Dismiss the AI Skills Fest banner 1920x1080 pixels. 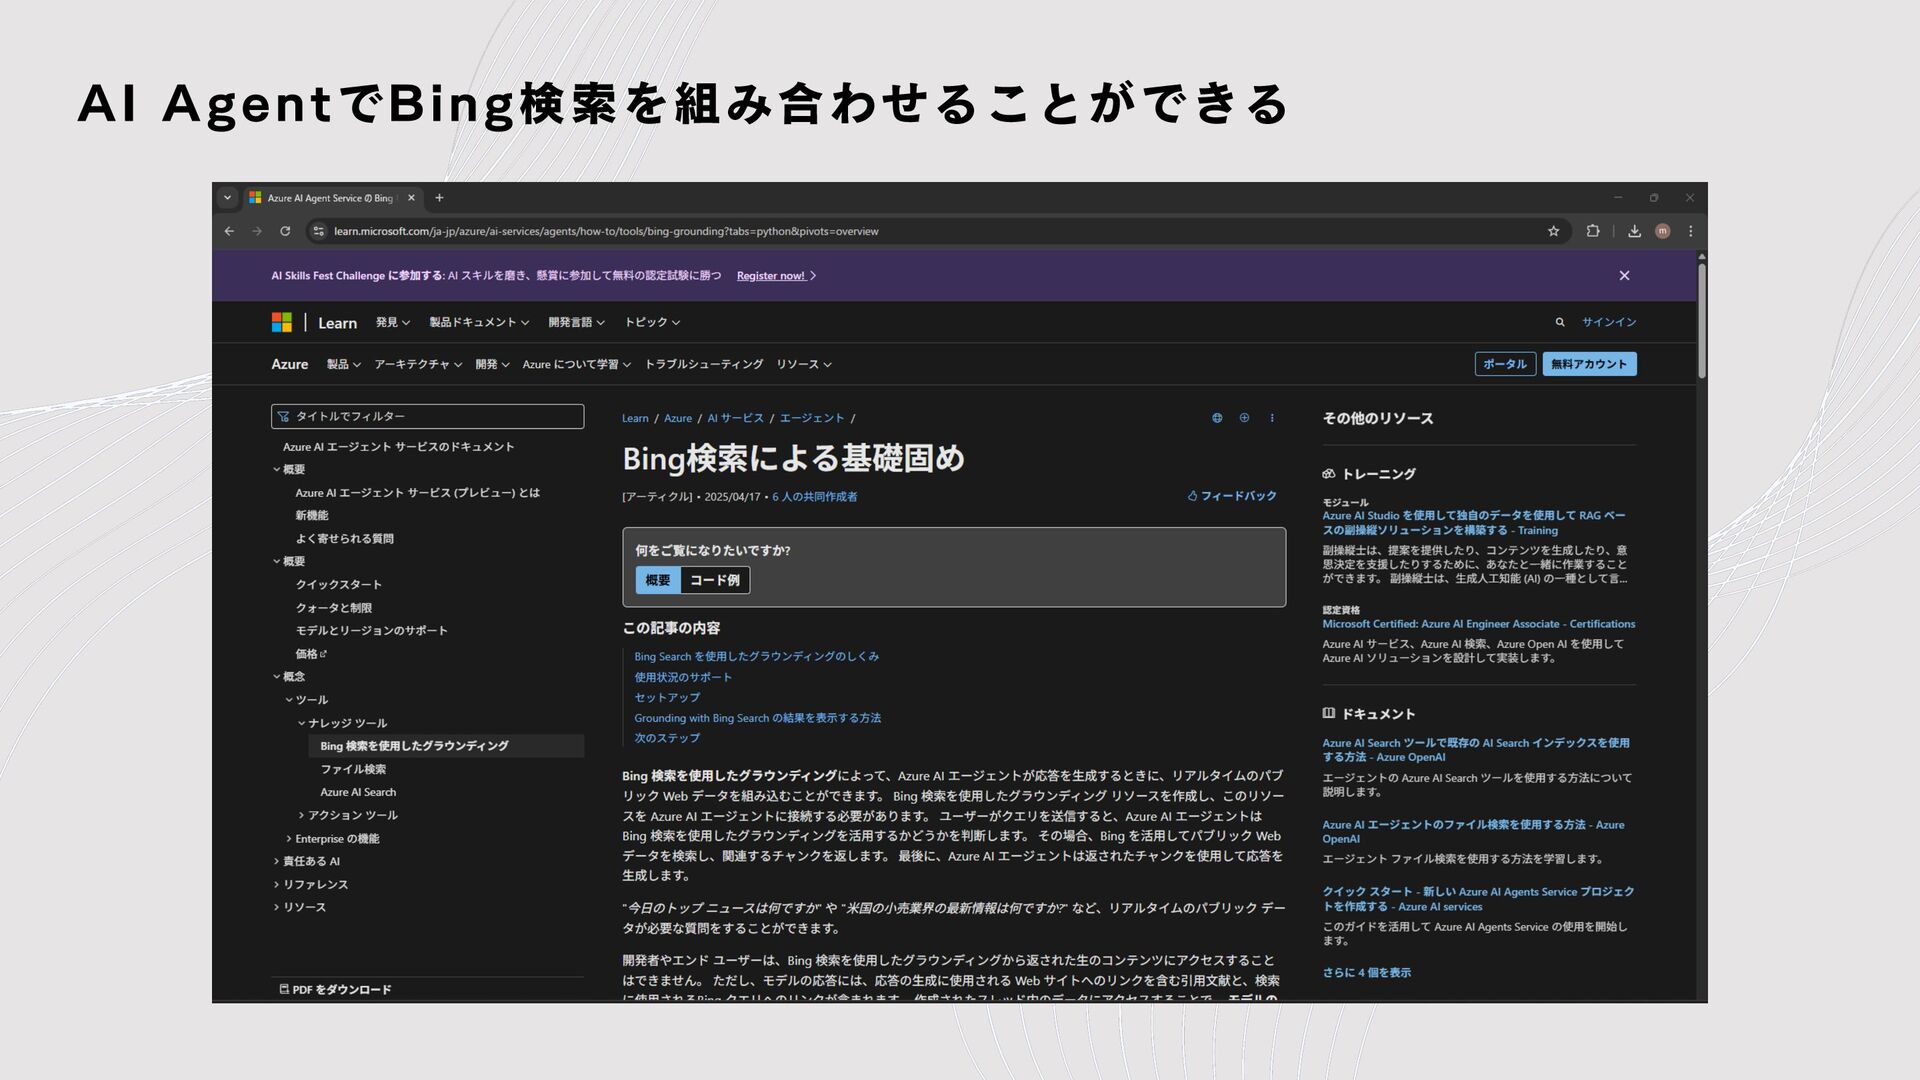tap(1624, 276)
